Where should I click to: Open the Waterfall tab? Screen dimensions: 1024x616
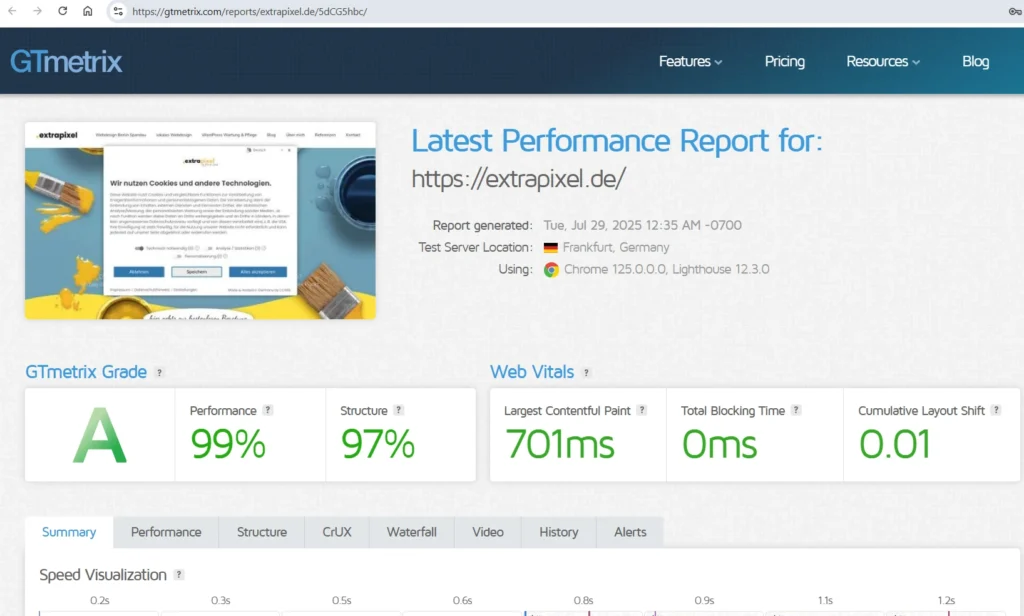pyautogui.click(x=411, y=532)
